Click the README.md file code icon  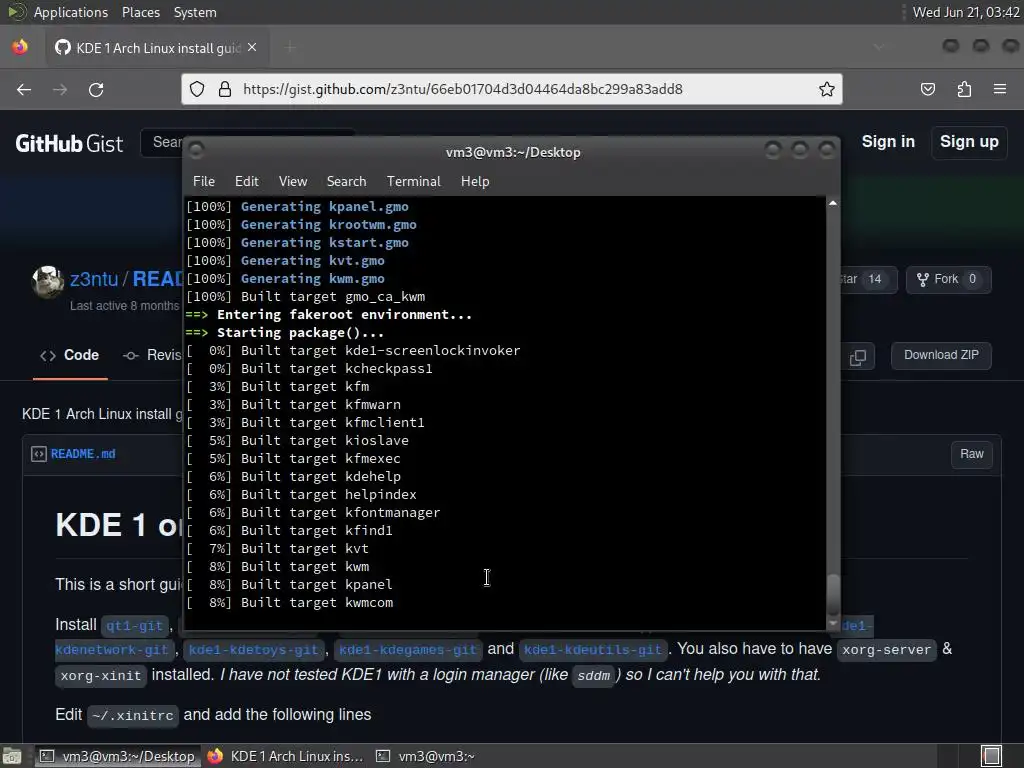coord(39,454)
